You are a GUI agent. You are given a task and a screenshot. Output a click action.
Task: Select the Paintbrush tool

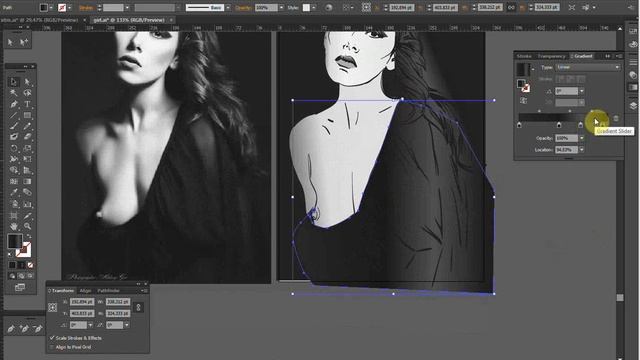pyautogui.click(x=13, y=127)
